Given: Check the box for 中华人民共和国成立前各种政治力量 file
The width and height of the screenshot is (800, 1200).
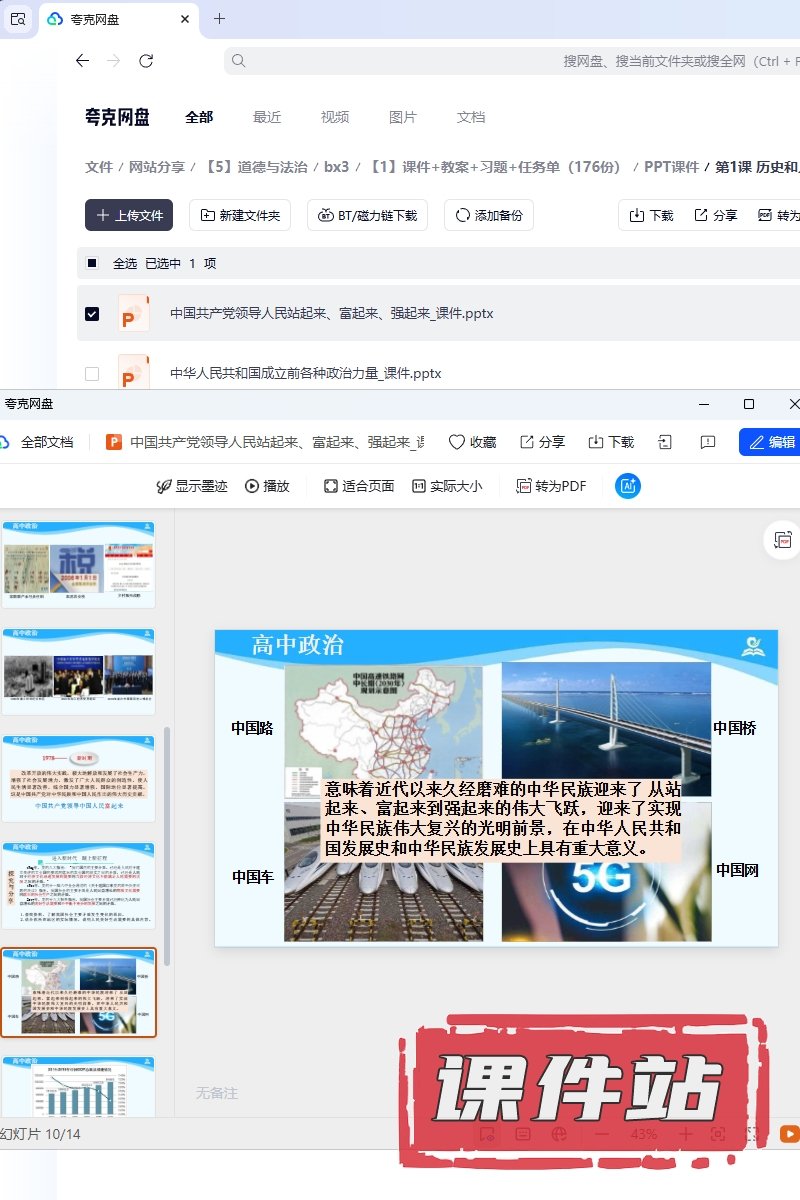Looking at the screenshot, I should click(92, 374).
